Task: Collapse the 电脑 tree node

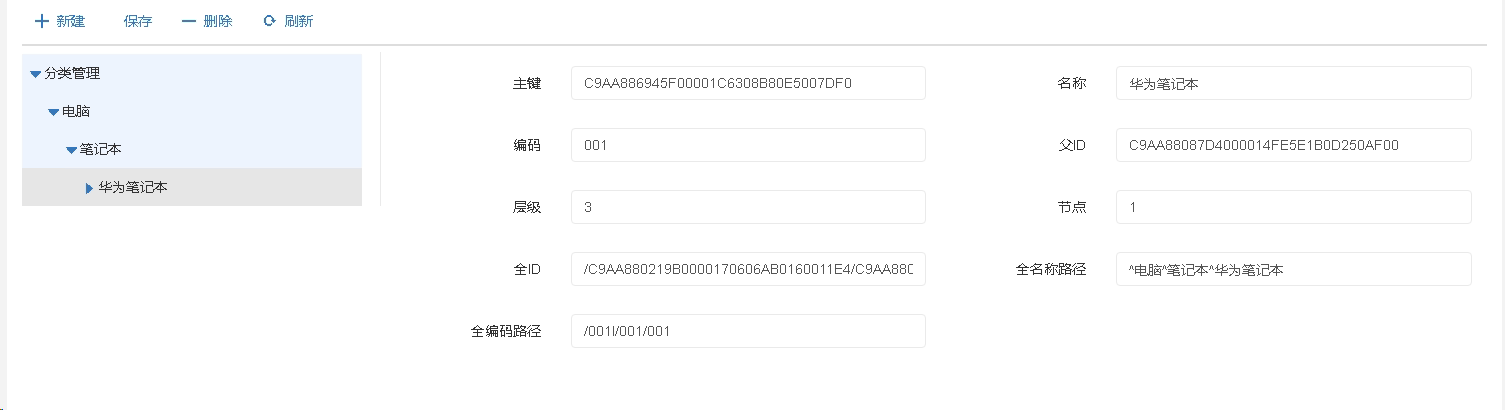Action: pyautogui.click(x=53, y=112)
